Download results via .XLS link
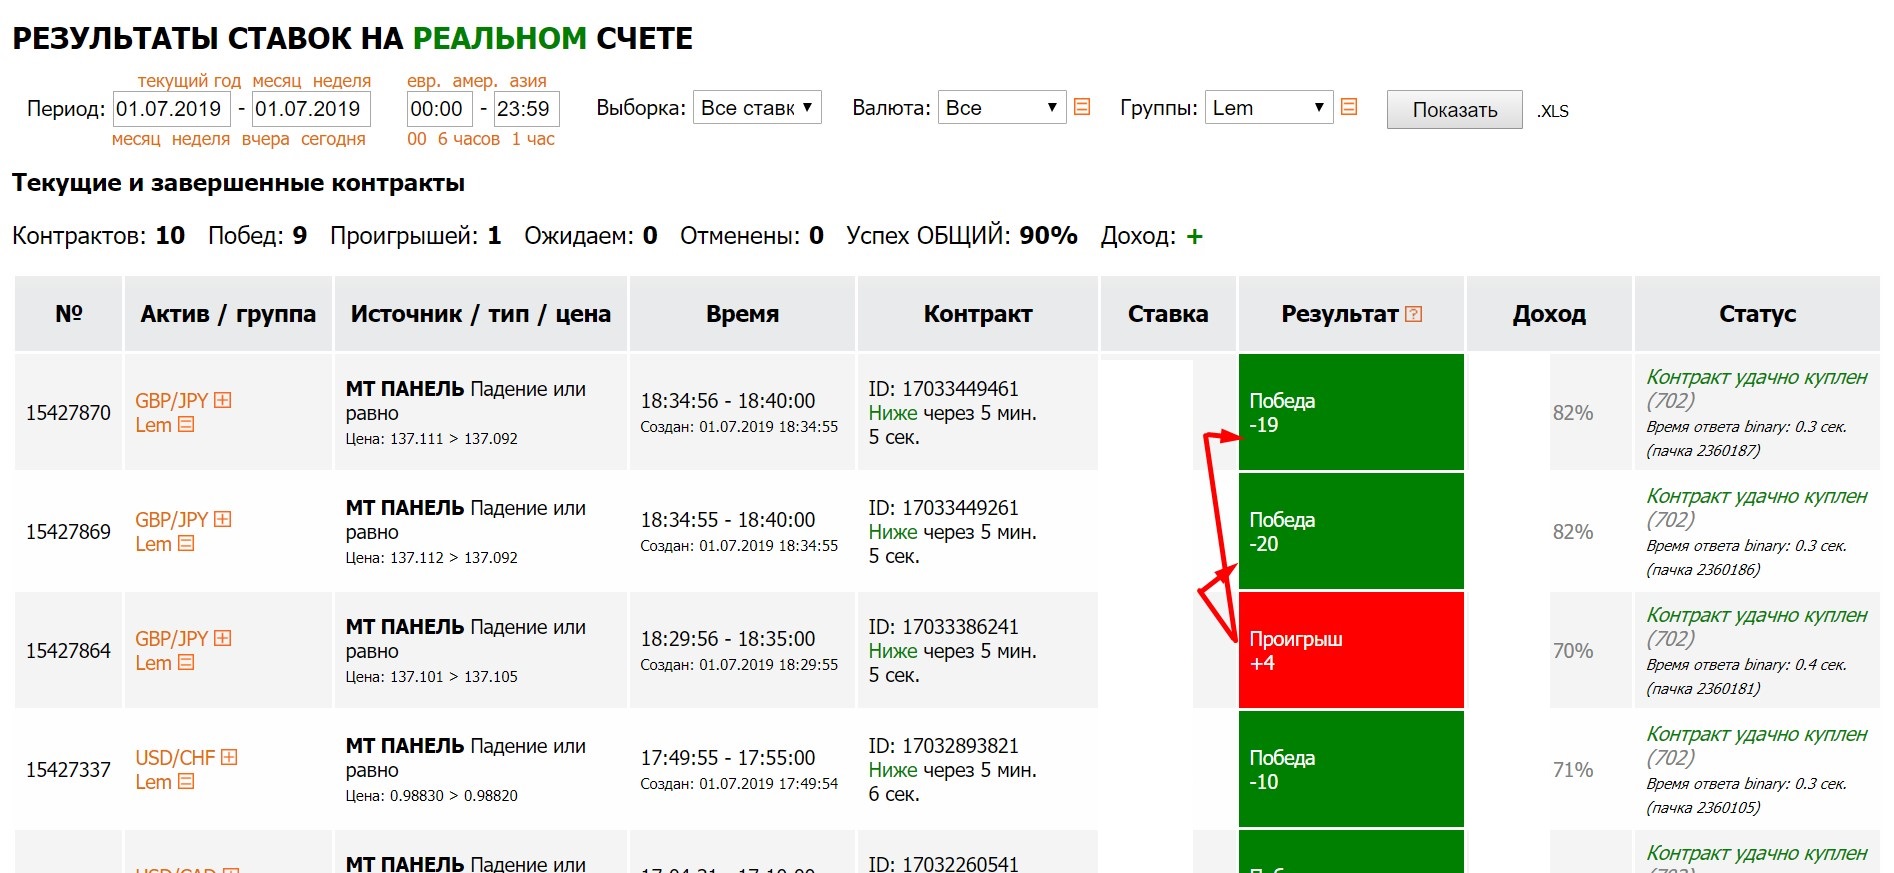The width and height of the screenshot is (1894, 873). tap(1553, 111)
